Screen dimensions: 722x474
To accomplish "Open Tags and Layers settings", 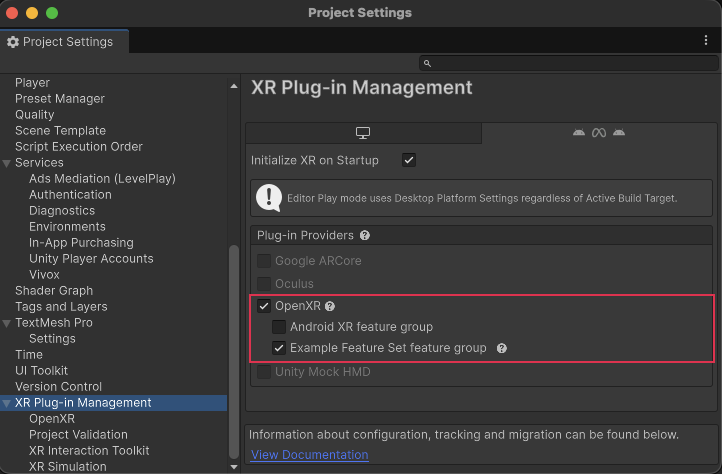I will click(61, 307).
